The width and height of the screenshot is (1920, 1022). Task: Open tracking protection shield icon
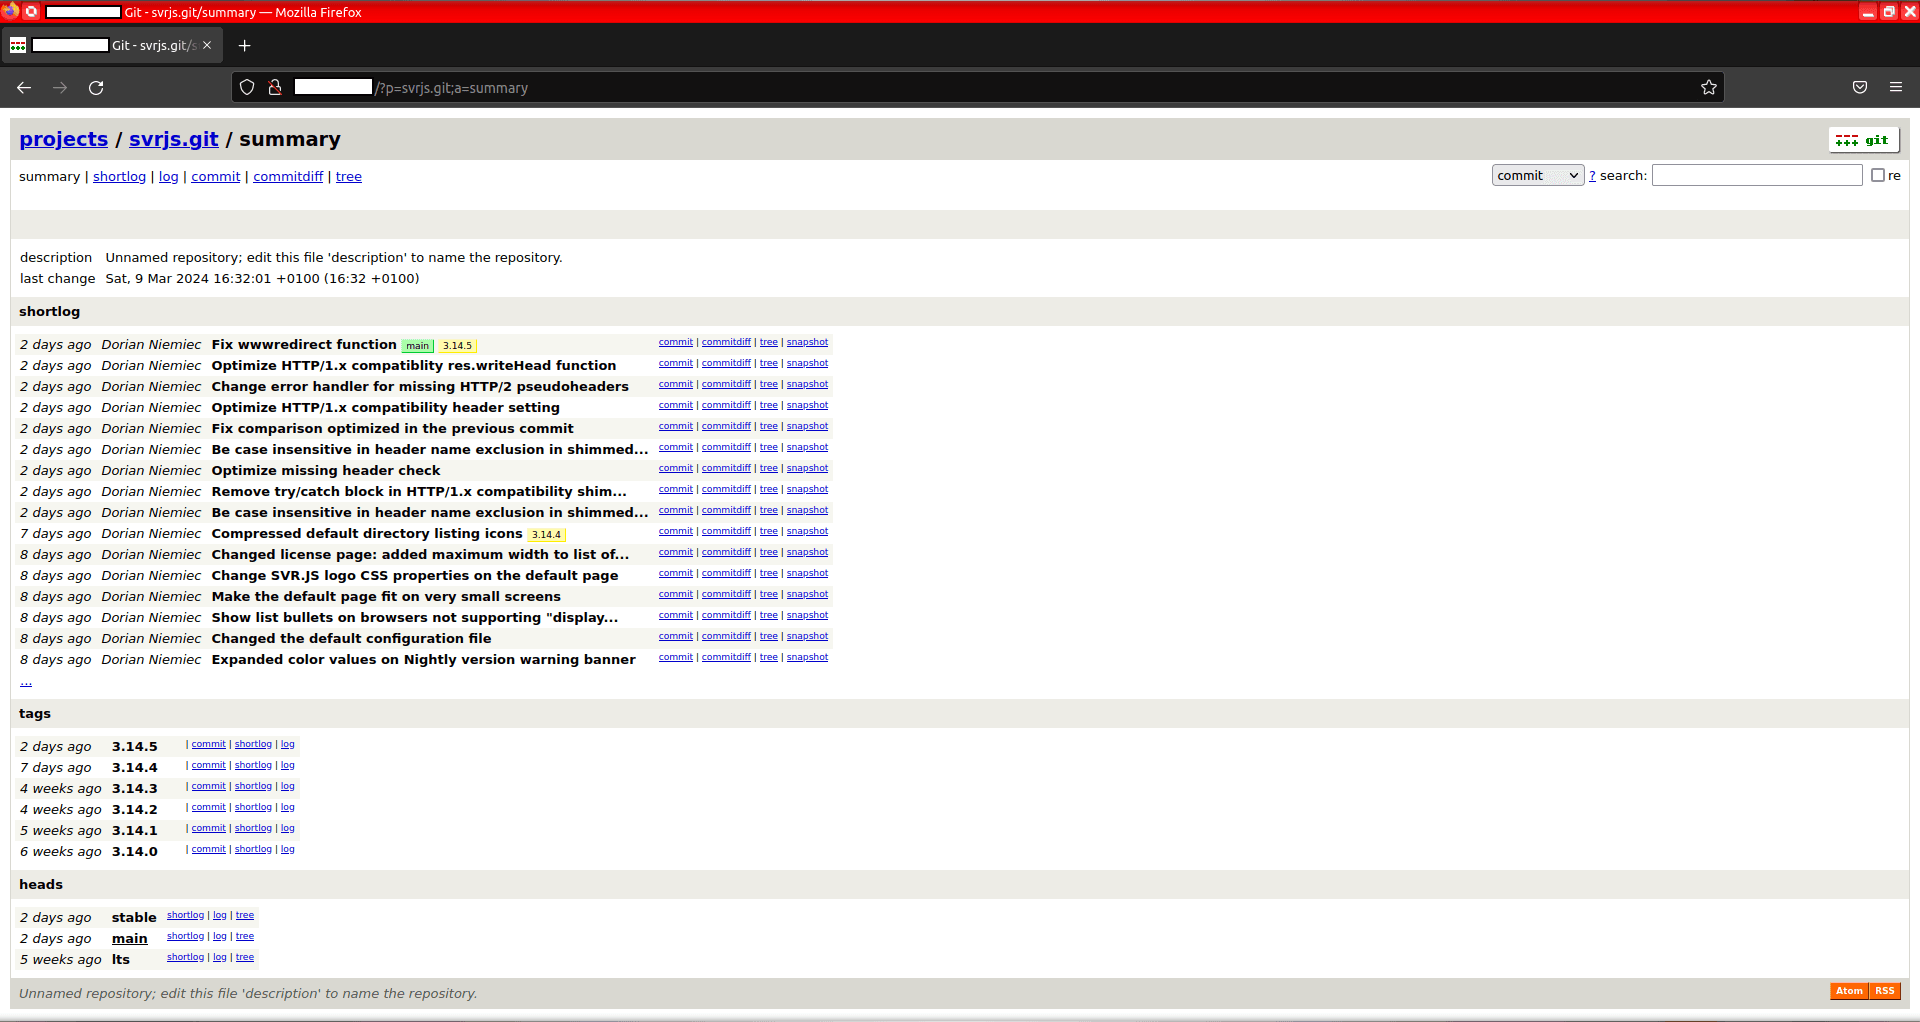[x=247, y=88]
